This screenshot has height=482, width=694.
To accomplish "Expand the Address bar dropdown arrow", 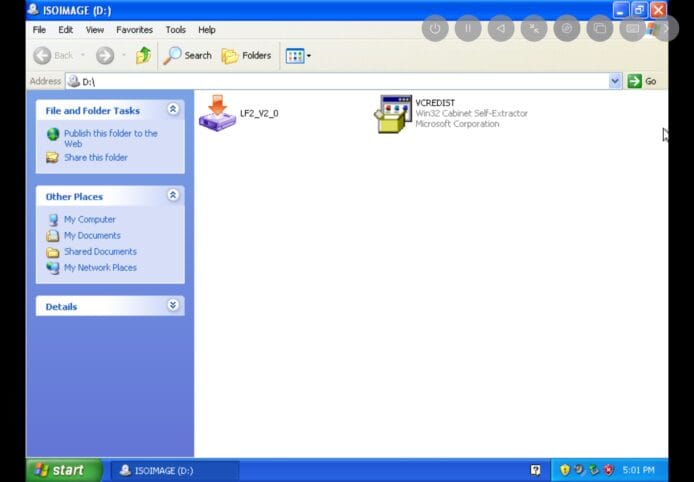I will 615,81.
